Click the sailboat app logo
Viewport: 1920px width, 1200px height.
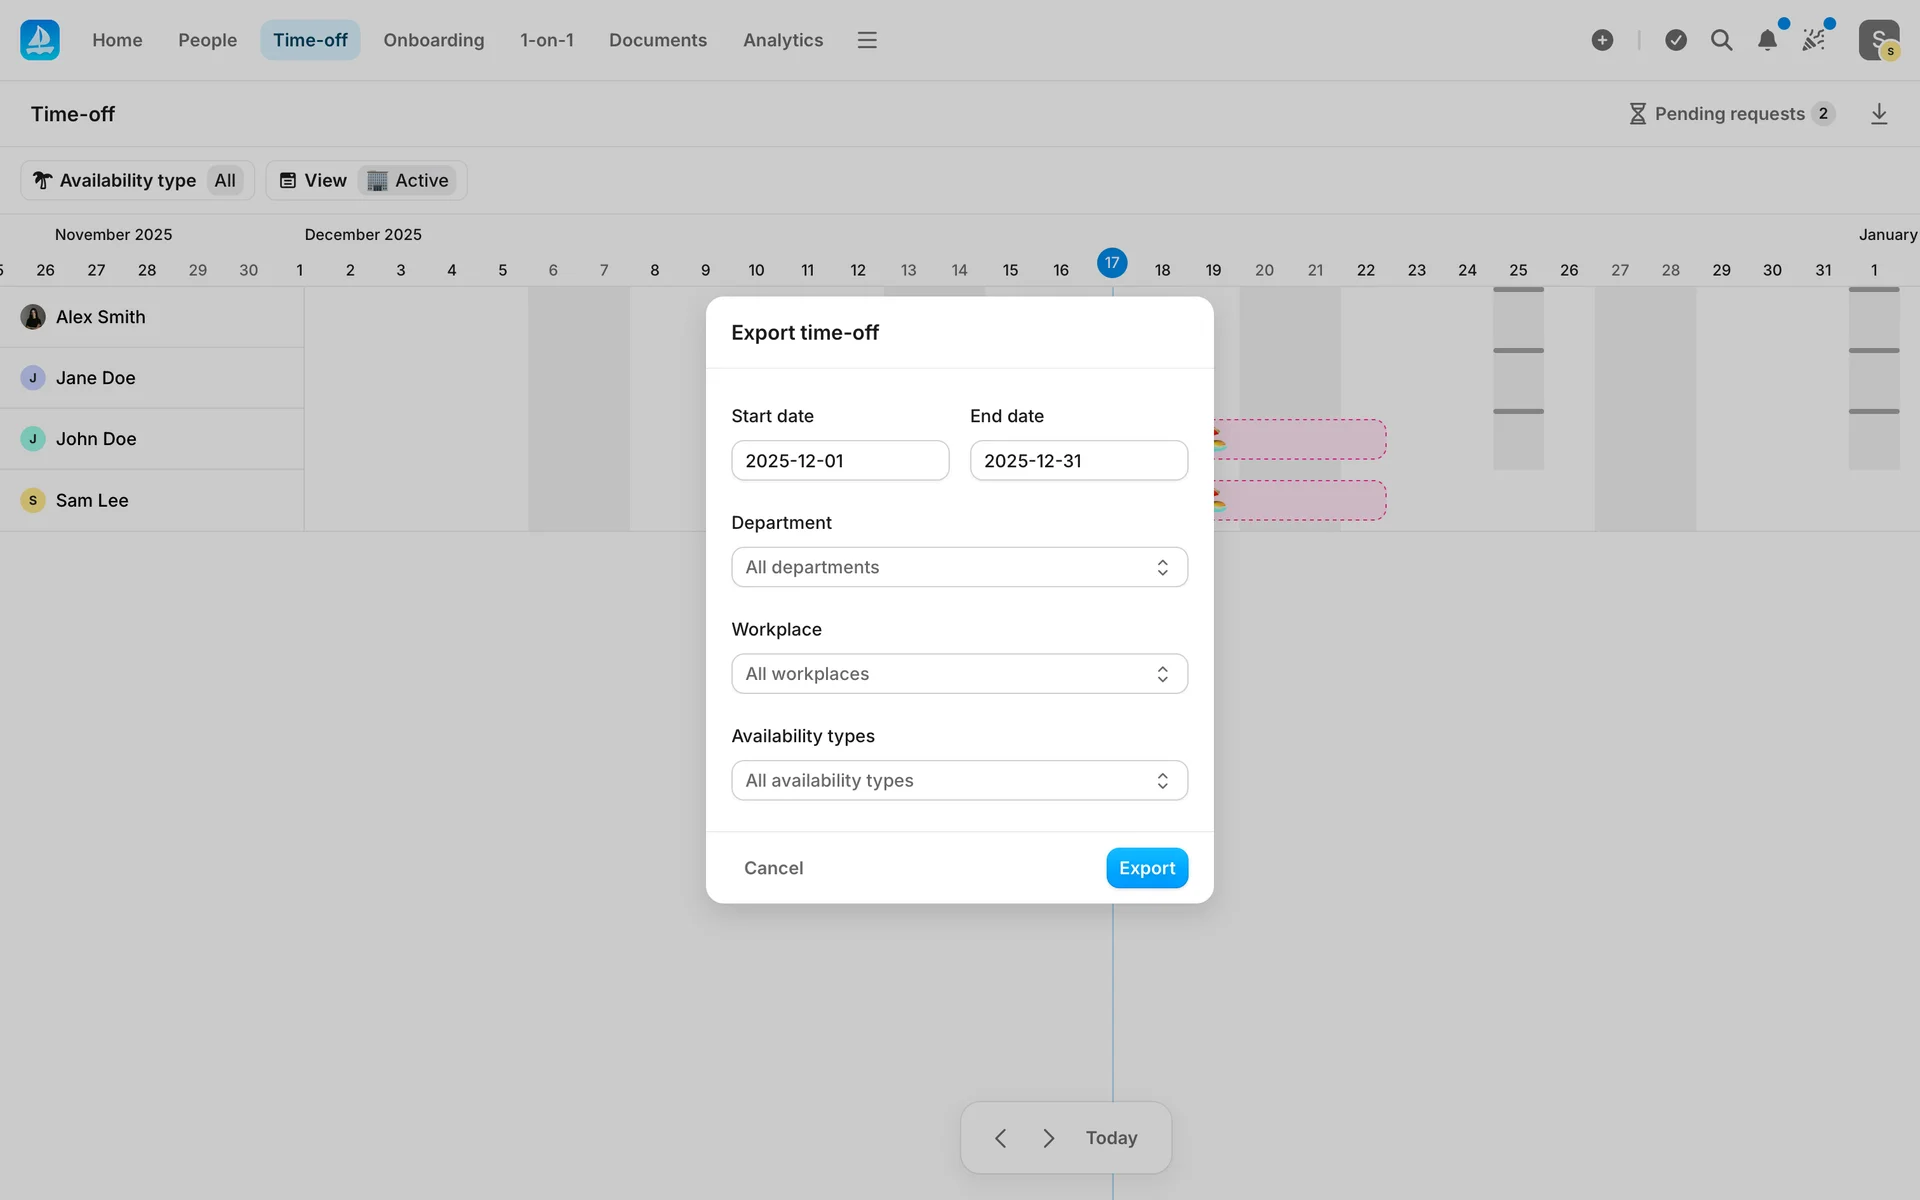pos(40,40)
